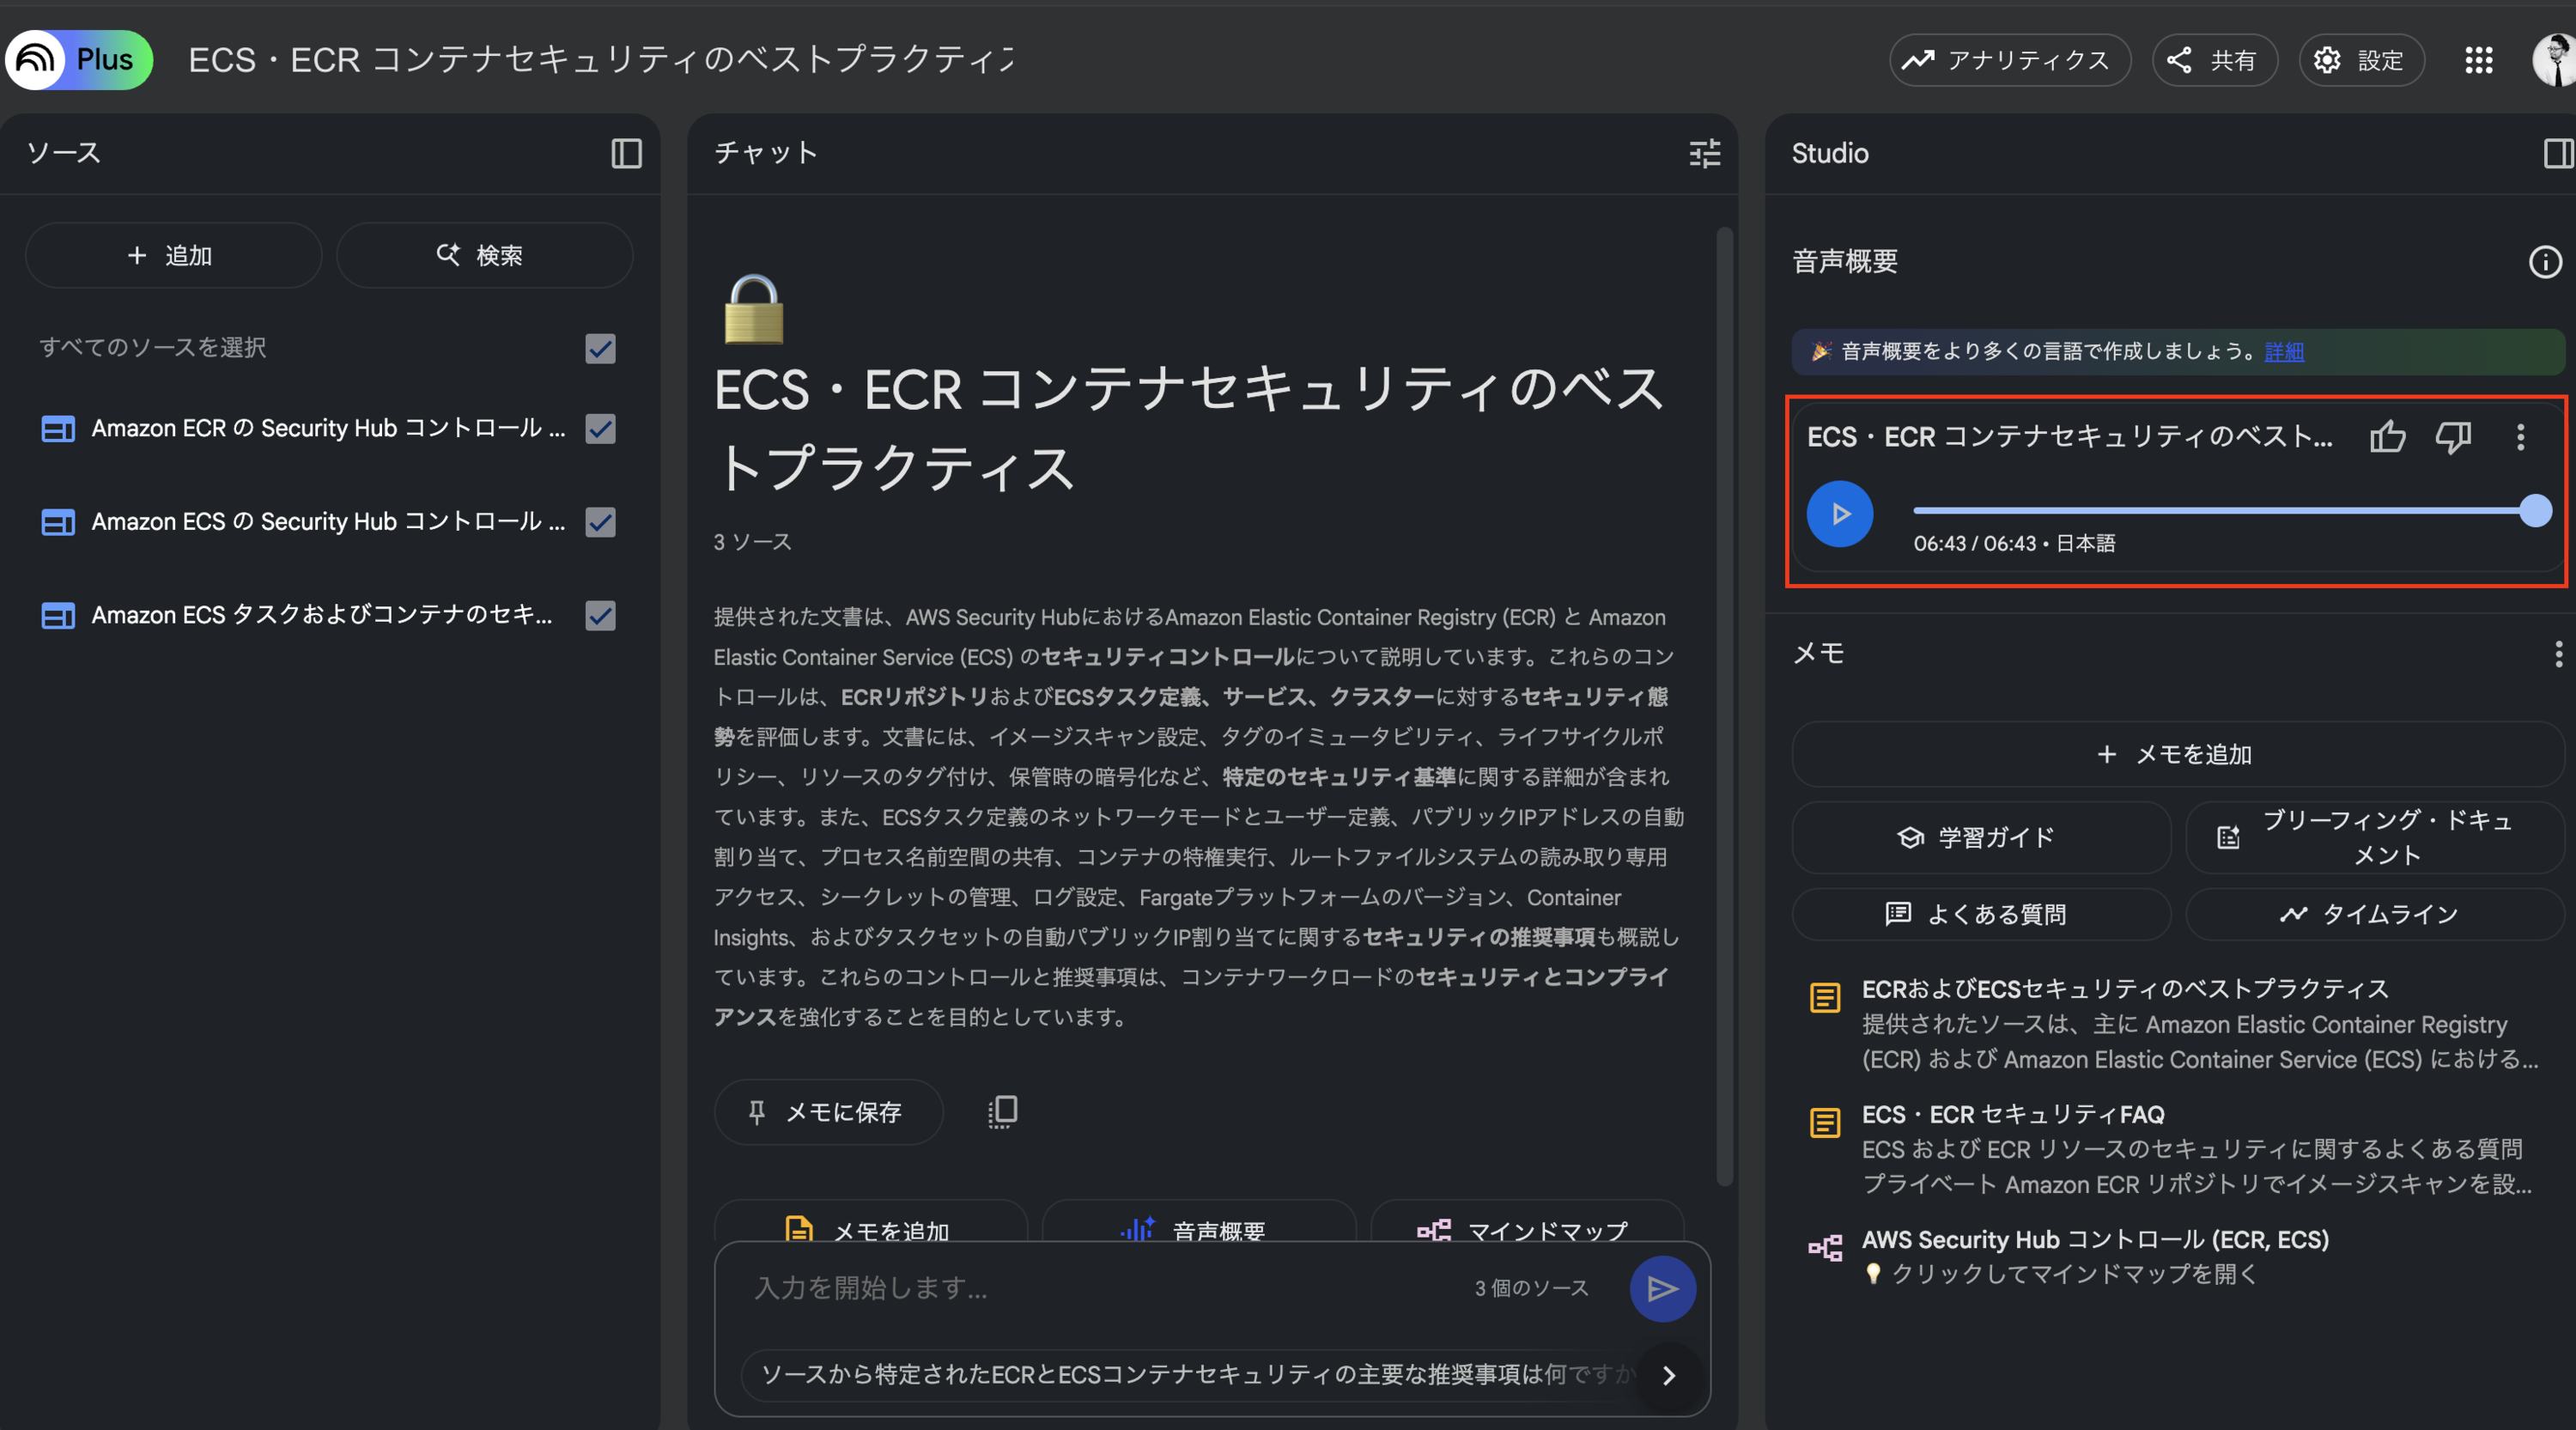音声概要カードの三点メニューを開く

click(x=2521, y=438)
